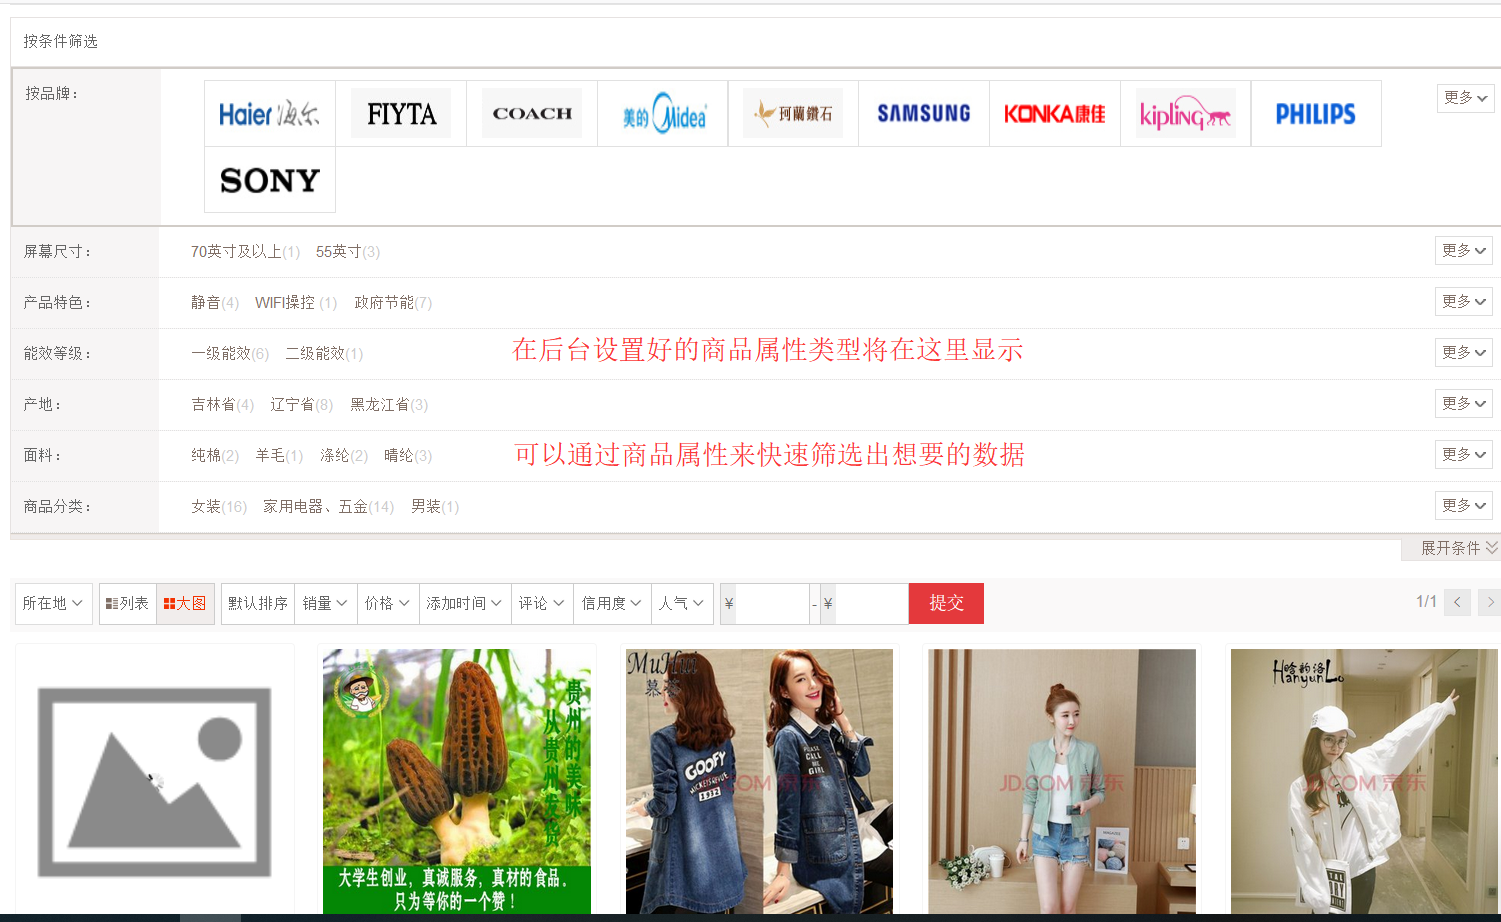Filter origin by 吉林省
Screen dimensions: 1501x922
[x=223, y=405]
